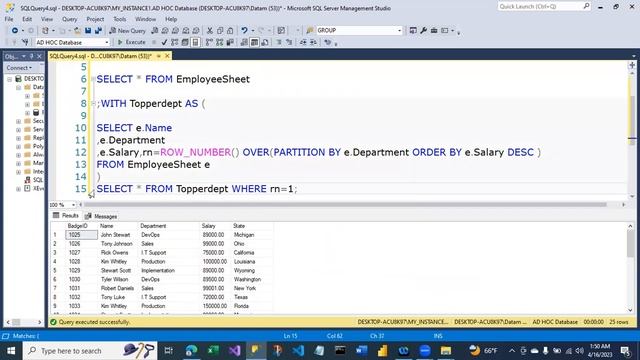The height and width of the screenshot is (360, 640).
Task: Click the Save All icon in toolbar
Action: (98, 31)
